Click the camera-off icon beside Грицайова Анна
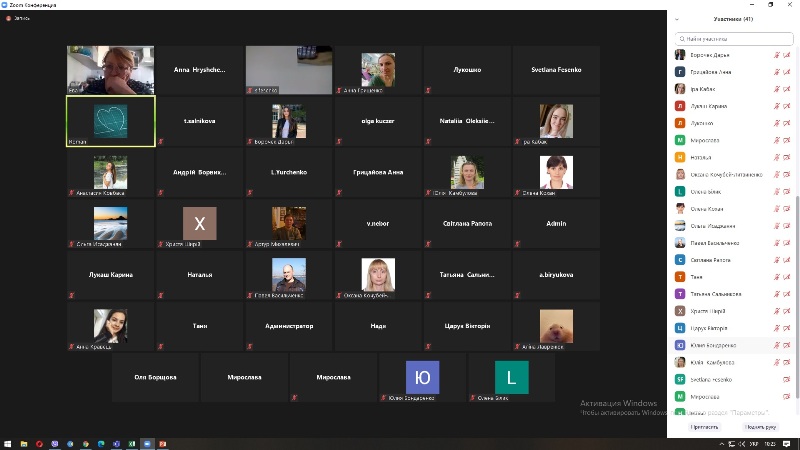800x450 pixels. 787,72
